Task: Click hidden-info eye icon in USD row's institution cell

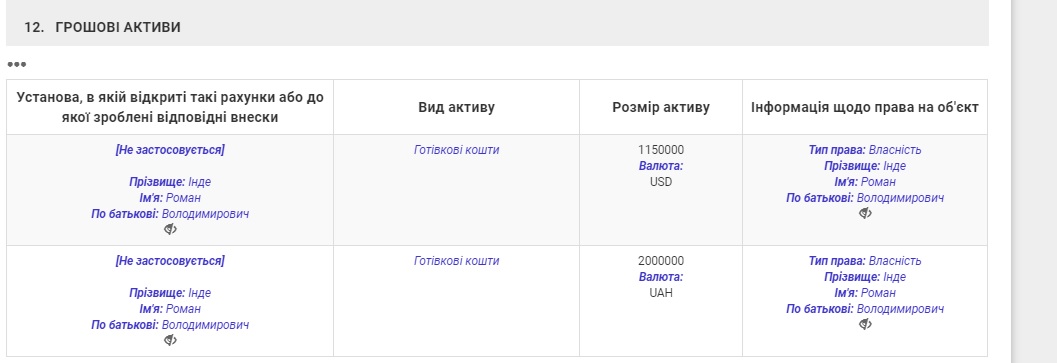Action: tap(171, 229)
